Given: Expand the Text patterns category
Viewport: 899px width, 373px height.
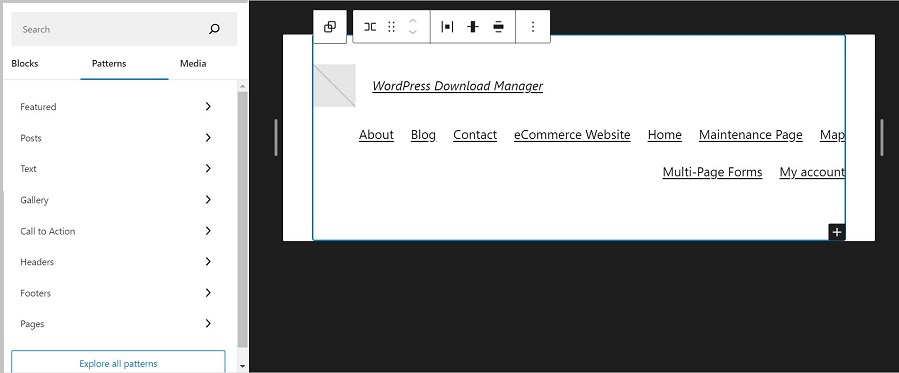Looking at the screenshot, I should 116,169.
